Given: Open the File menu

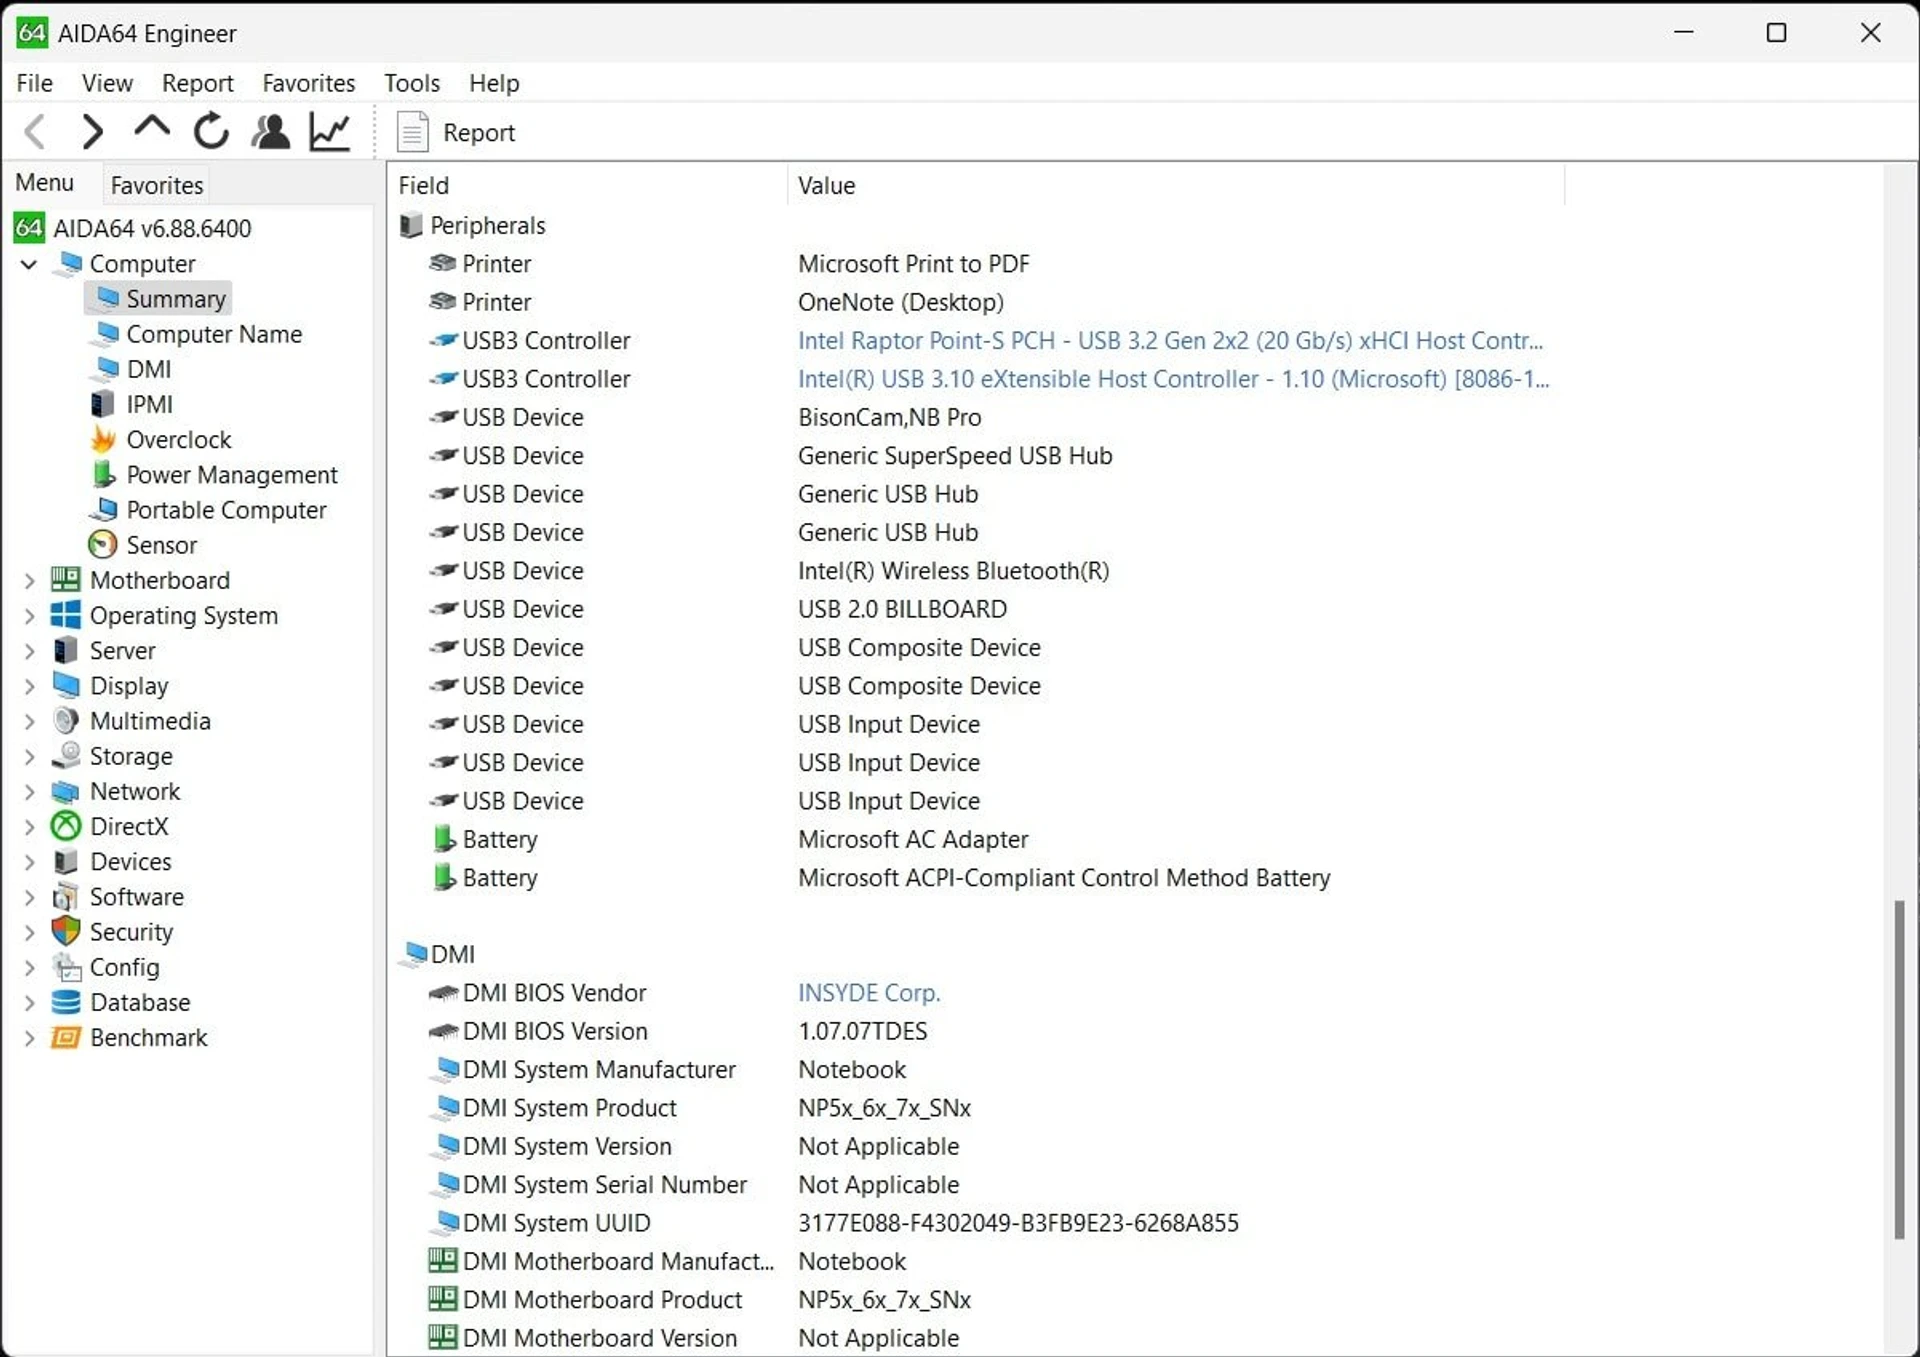Looking at the screenshot, I should 35,83.
